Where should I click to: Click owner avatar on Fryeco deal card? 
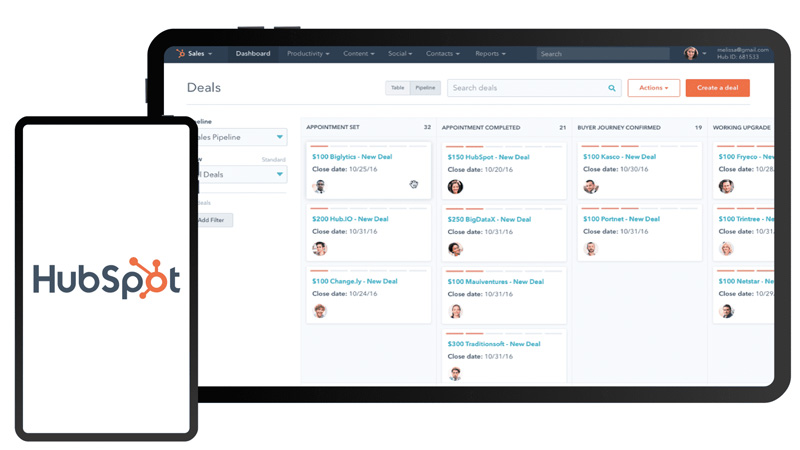click(x=726, y=187)
